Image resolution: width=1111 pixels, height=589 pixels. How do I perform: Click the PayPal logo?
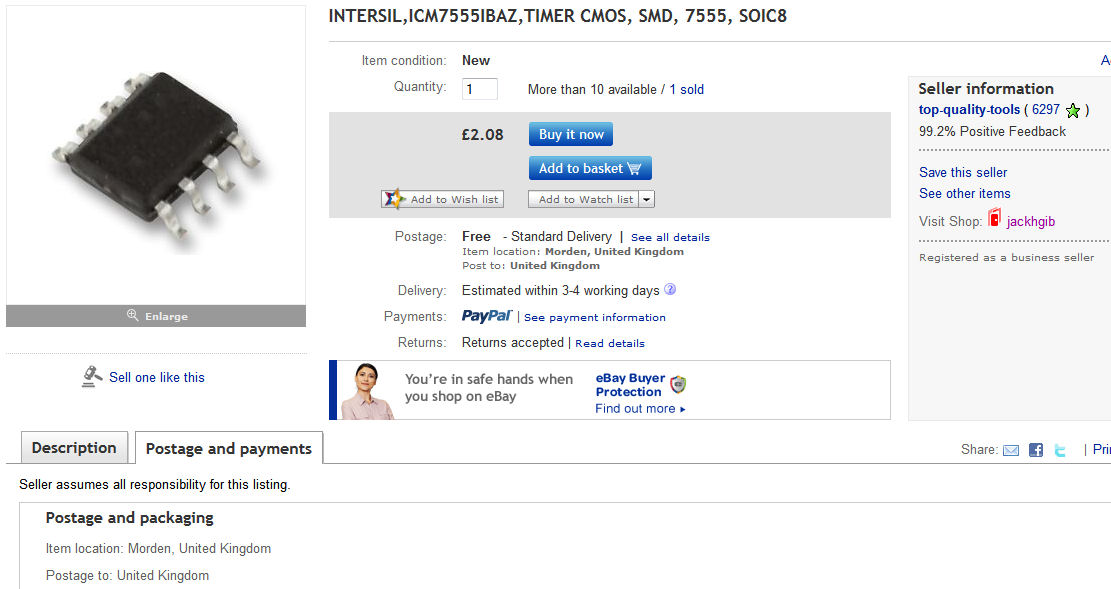point(487,316)
